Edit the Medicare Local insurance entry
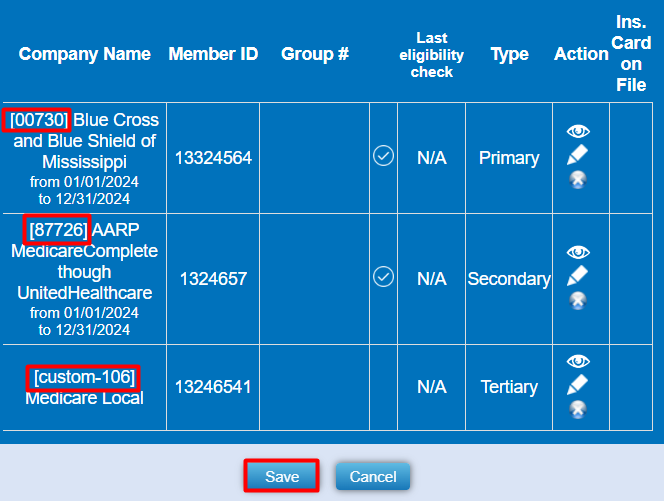 (578, 385)
